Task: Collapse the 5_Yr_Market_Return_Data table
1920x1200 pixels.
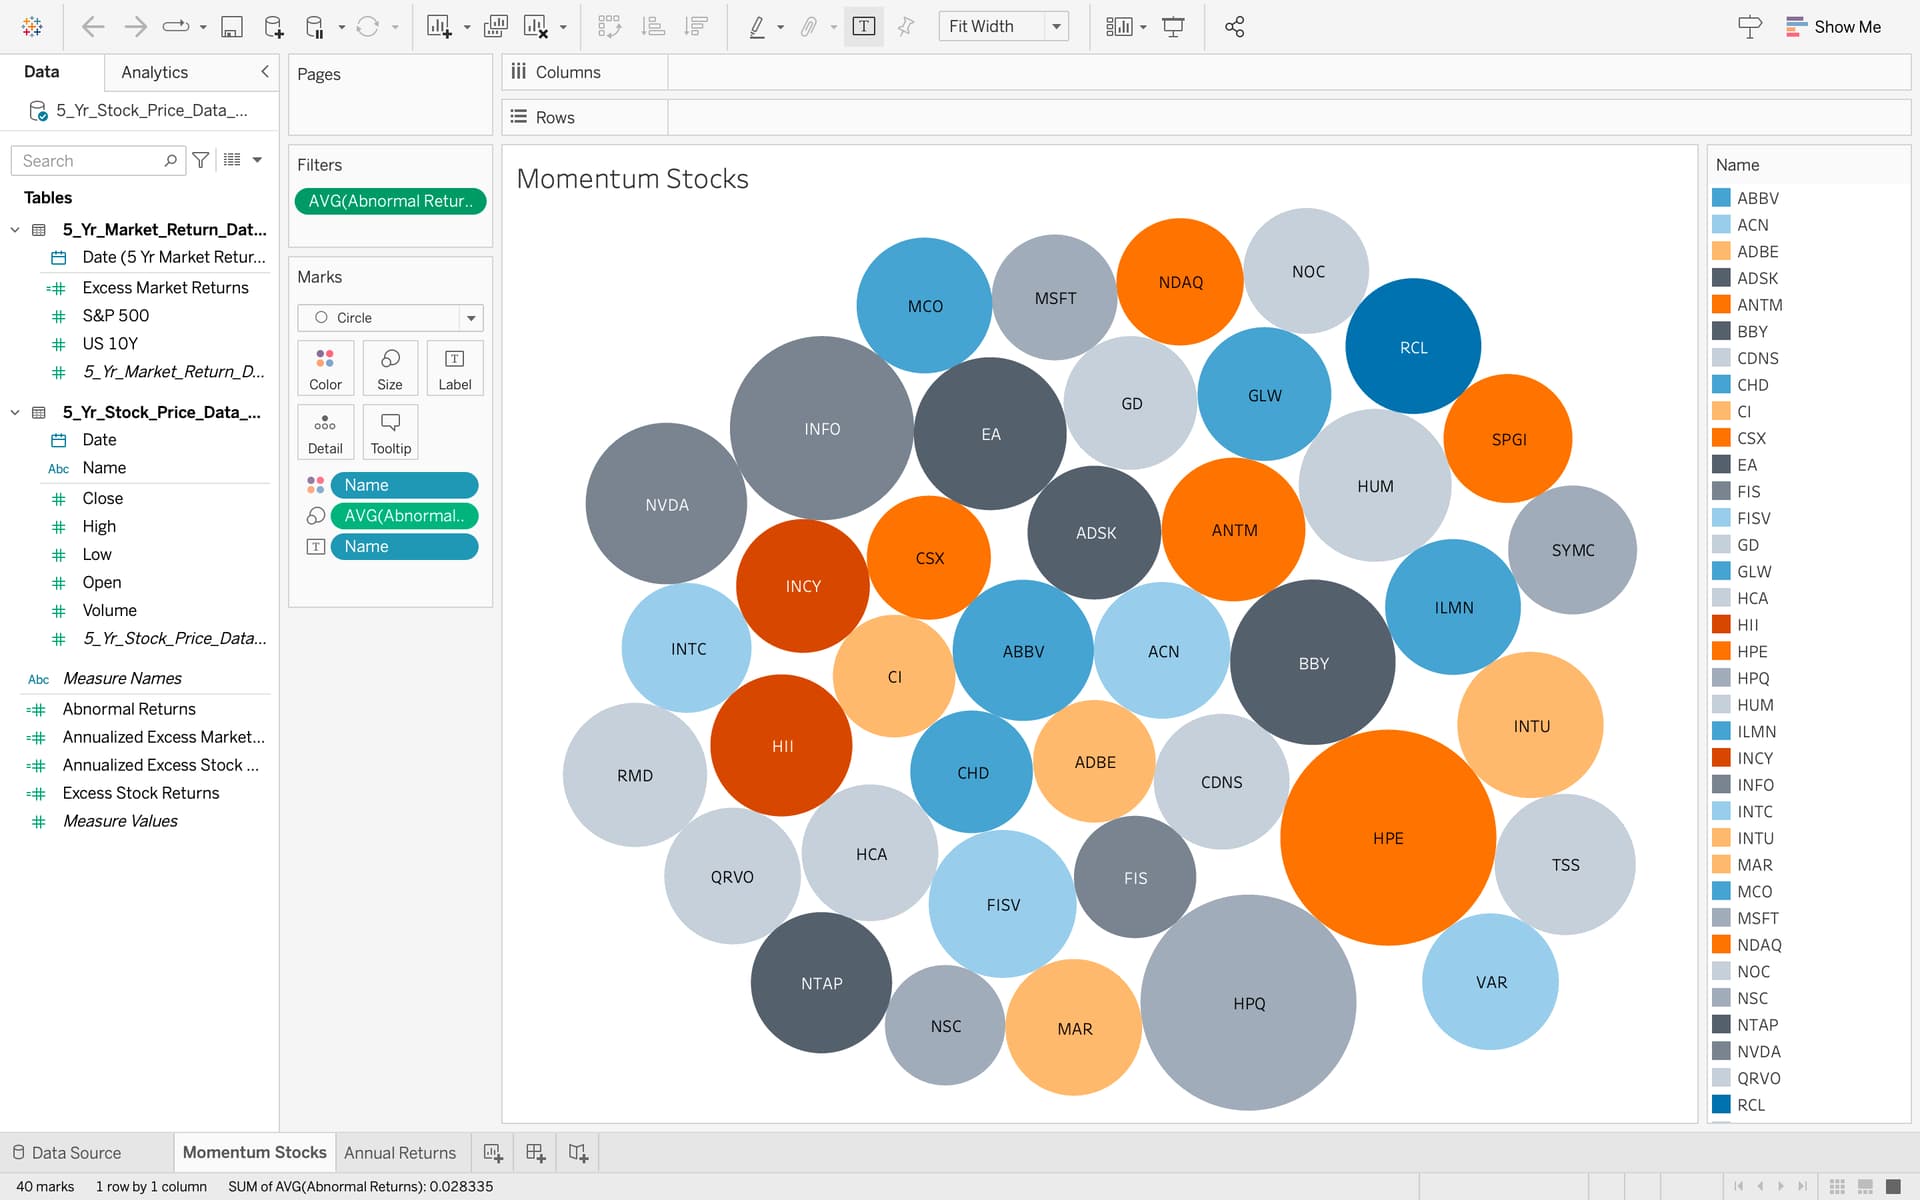Action: point(15,230)
